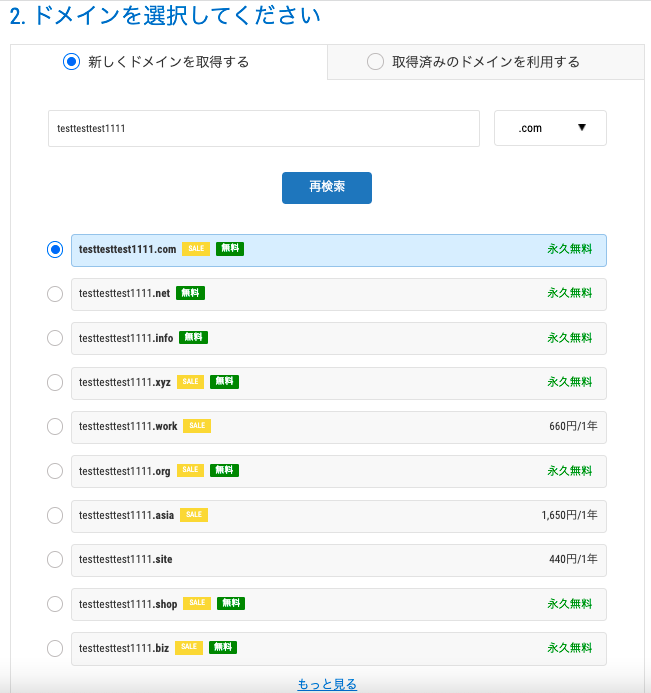The width and height of the screenshot is (651, 693).
Task: Select the testtesttest1111.com radio button
Action: (55, 250)
